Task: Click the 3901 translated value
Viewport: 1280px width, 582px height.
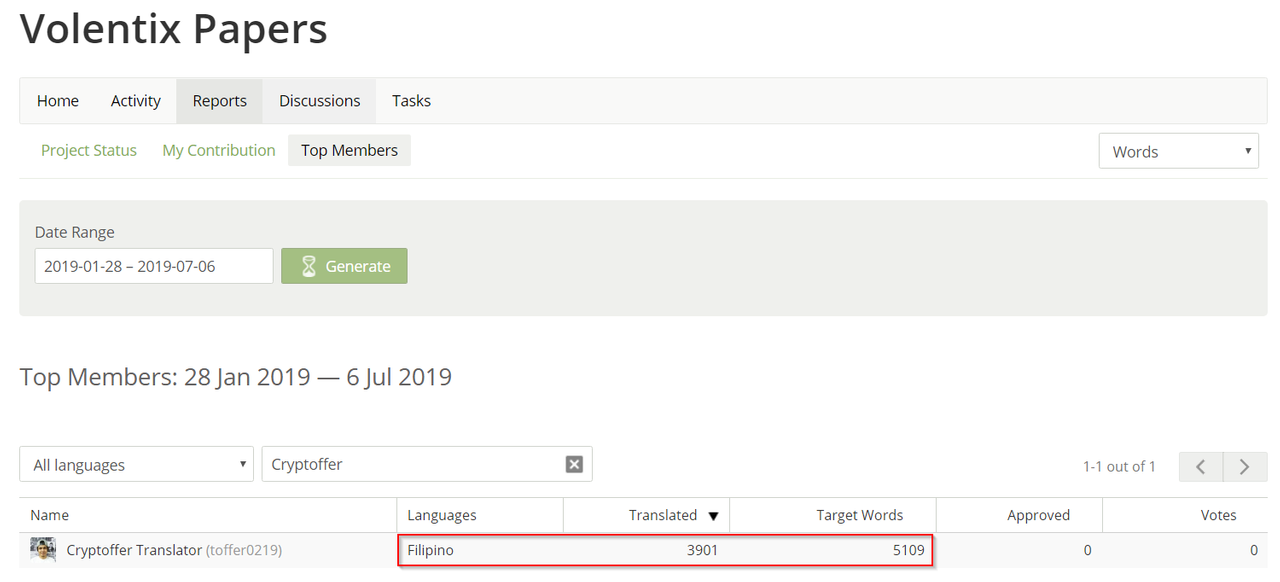Action: point(701,550)
